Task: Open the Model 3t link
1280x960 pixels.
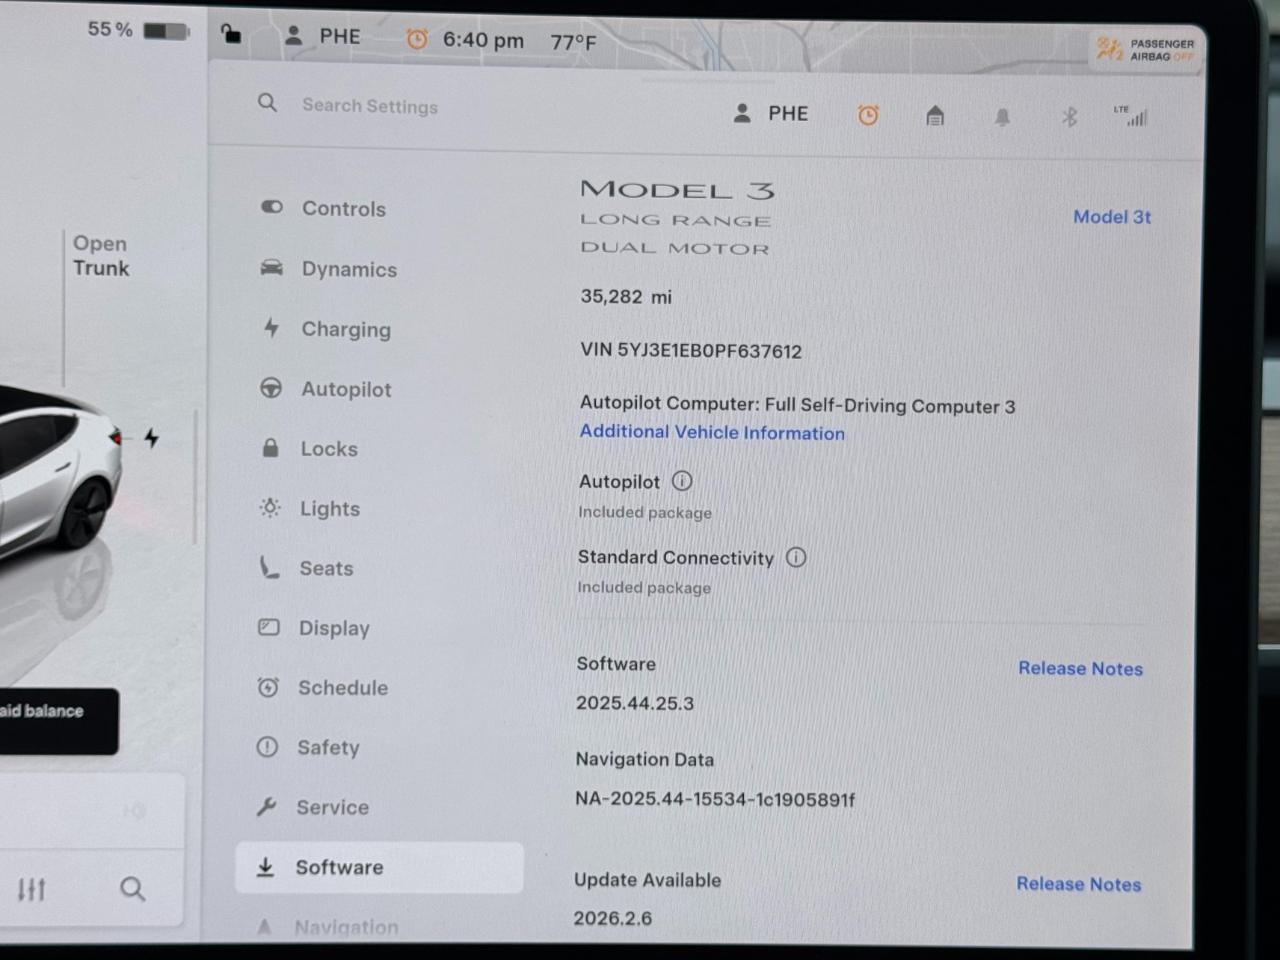Action: pos(1112,217)
